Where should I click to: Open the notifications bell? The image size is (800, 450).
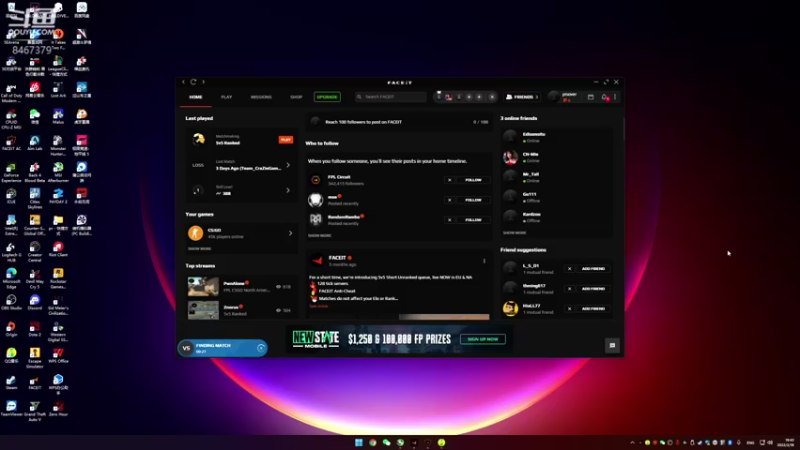pos(605,97)
